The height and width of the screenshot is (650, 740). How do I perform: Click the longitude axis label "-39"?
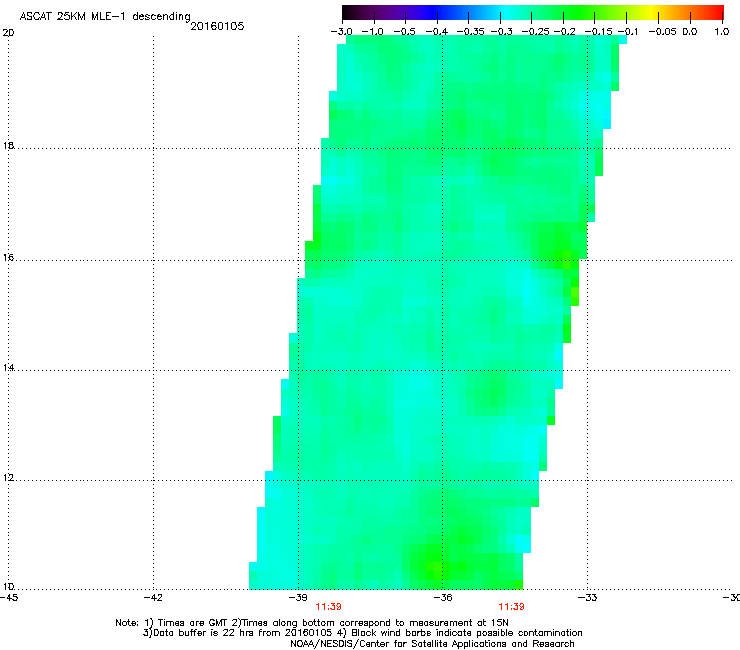298,598
